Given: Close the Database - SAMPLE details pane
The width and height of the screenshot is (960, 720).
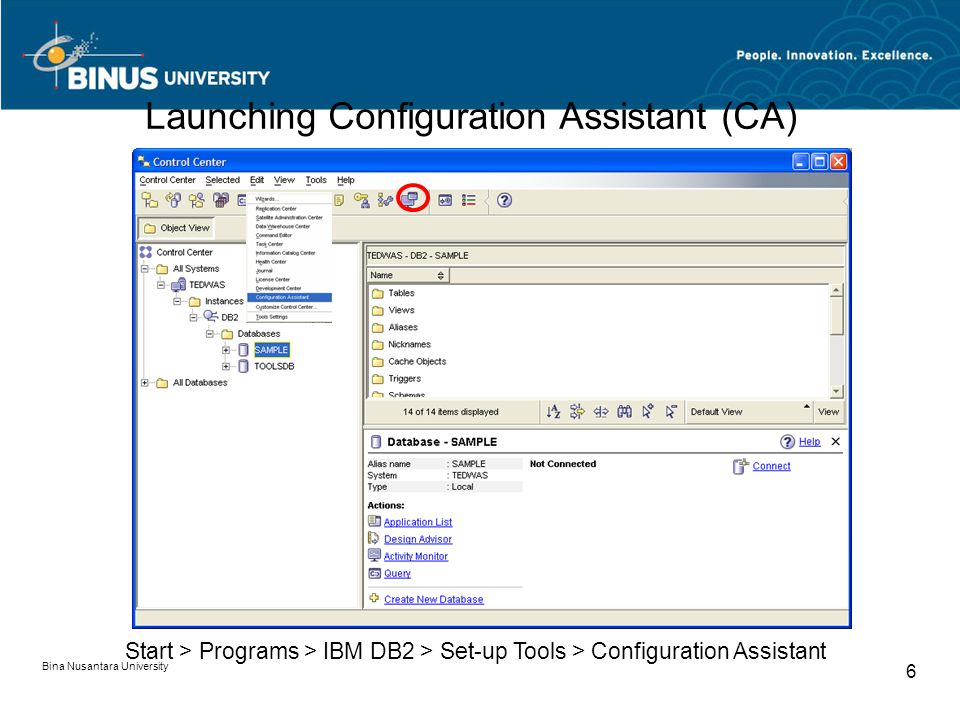Looking at the screenshot, I should click(836, 441).
